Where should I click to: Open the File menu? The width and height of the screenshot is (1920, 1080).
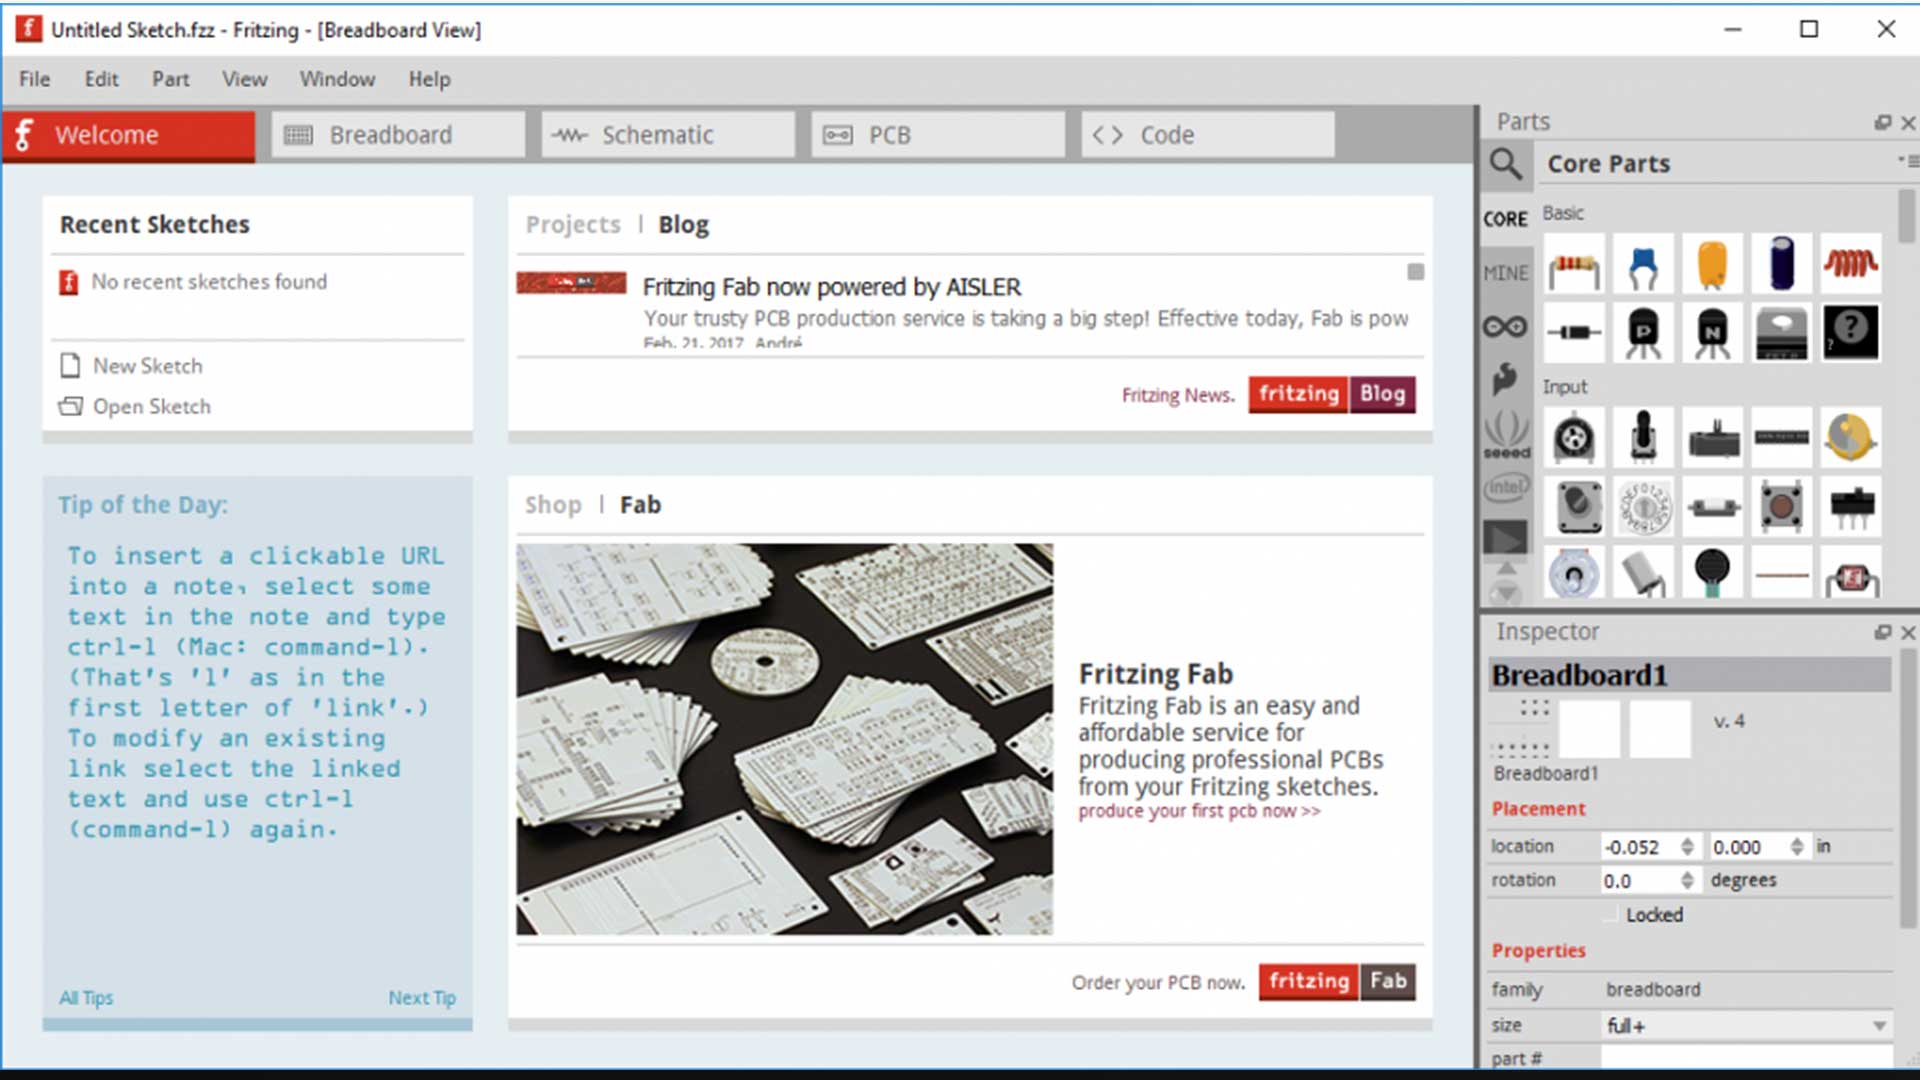tap(34, 79)
